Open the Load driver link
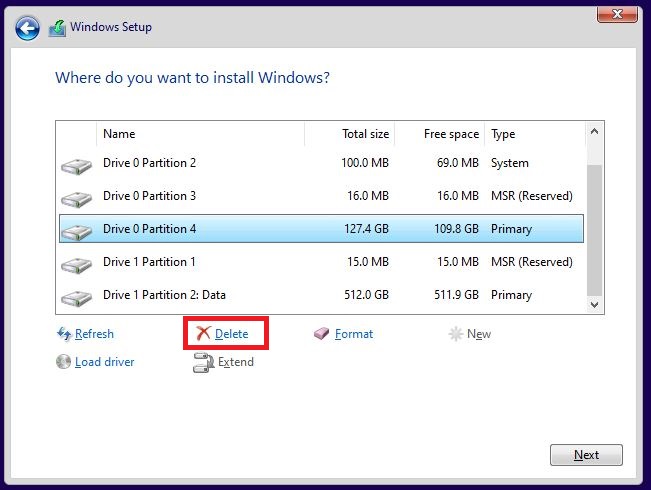Screen dimensions: 651x490 (105, 362)
